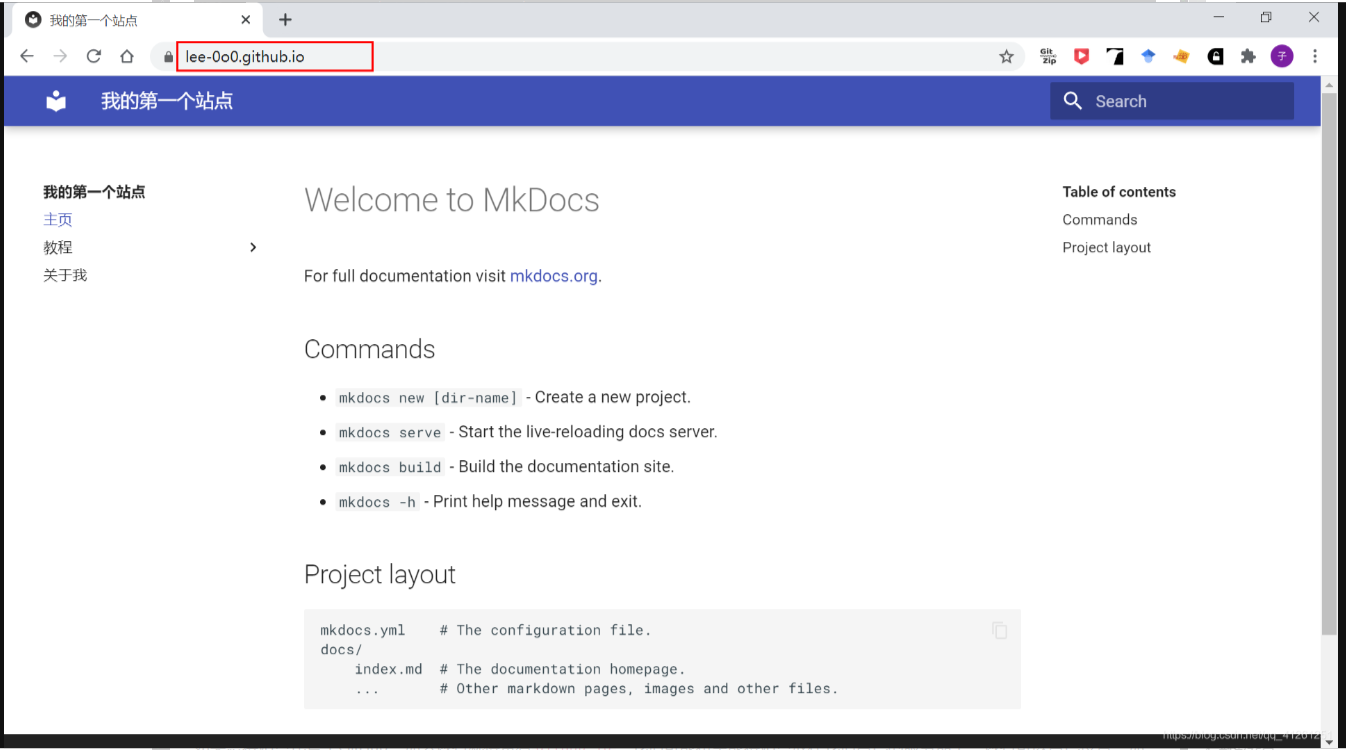The image size is (1346, 750).
Task: Click the sidebar title 我的第一个站点
Action: tap(94, 192)
